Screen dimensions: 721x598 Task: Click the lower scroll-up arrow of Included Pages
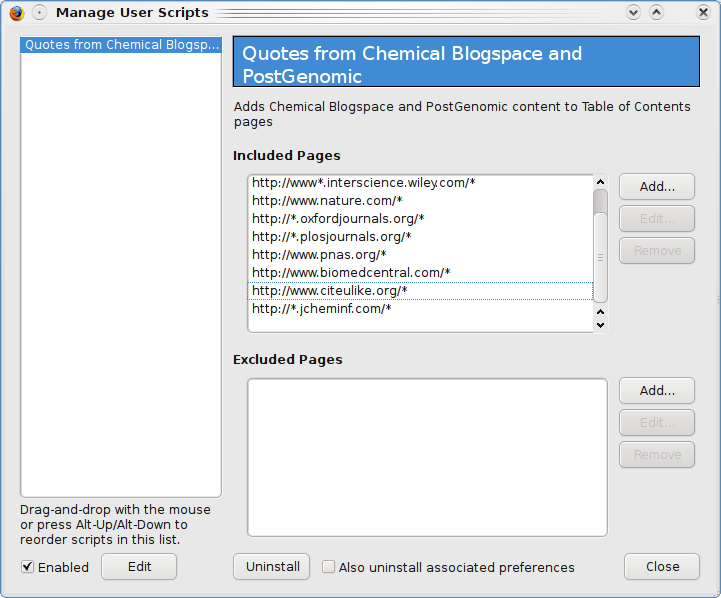coord(600,310)
